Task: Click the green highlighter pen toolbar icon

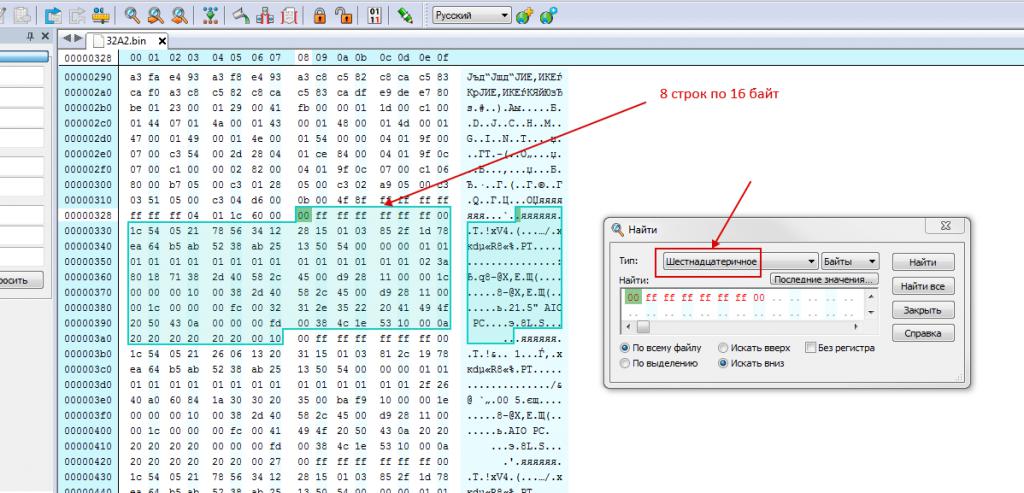Action: [405, 15]
